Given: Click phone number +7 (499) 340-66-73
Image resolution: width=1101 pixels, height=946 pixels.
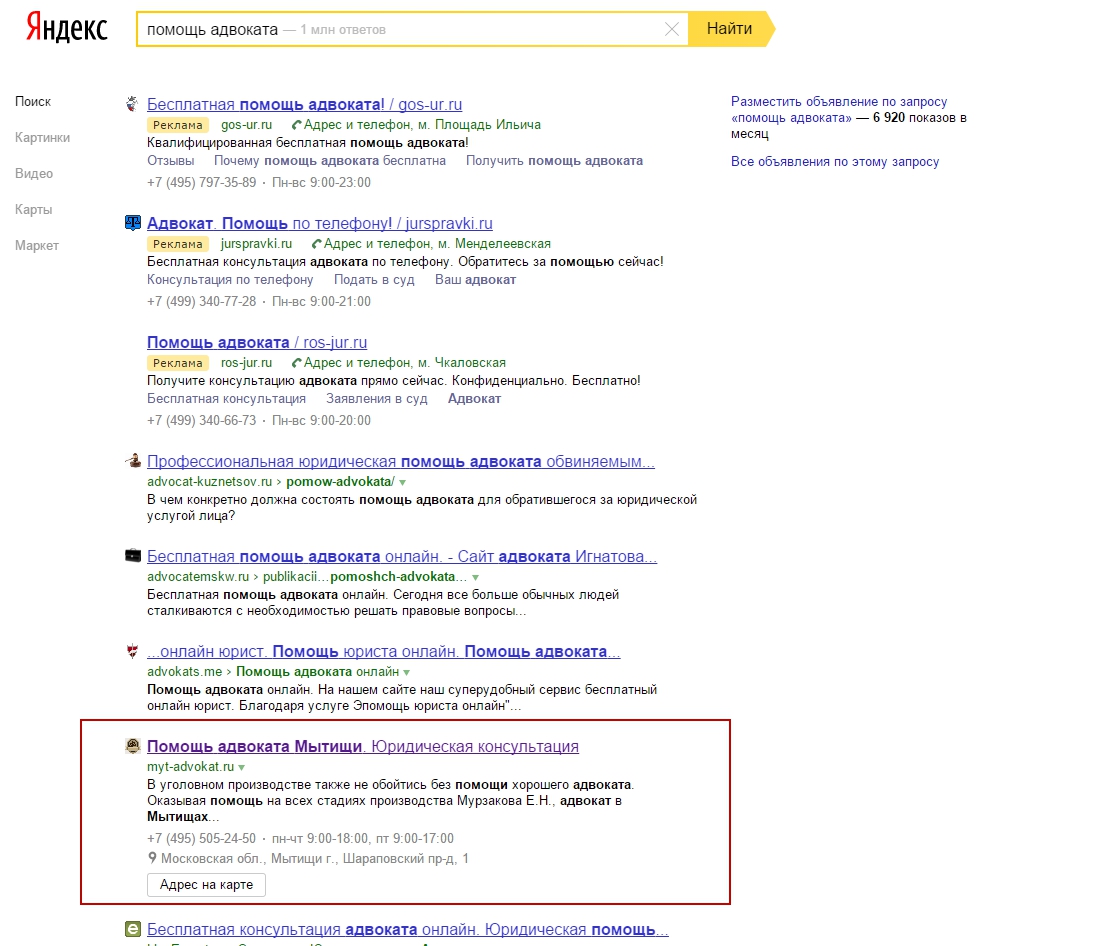Looking at the screenshot, I should 202,421.
